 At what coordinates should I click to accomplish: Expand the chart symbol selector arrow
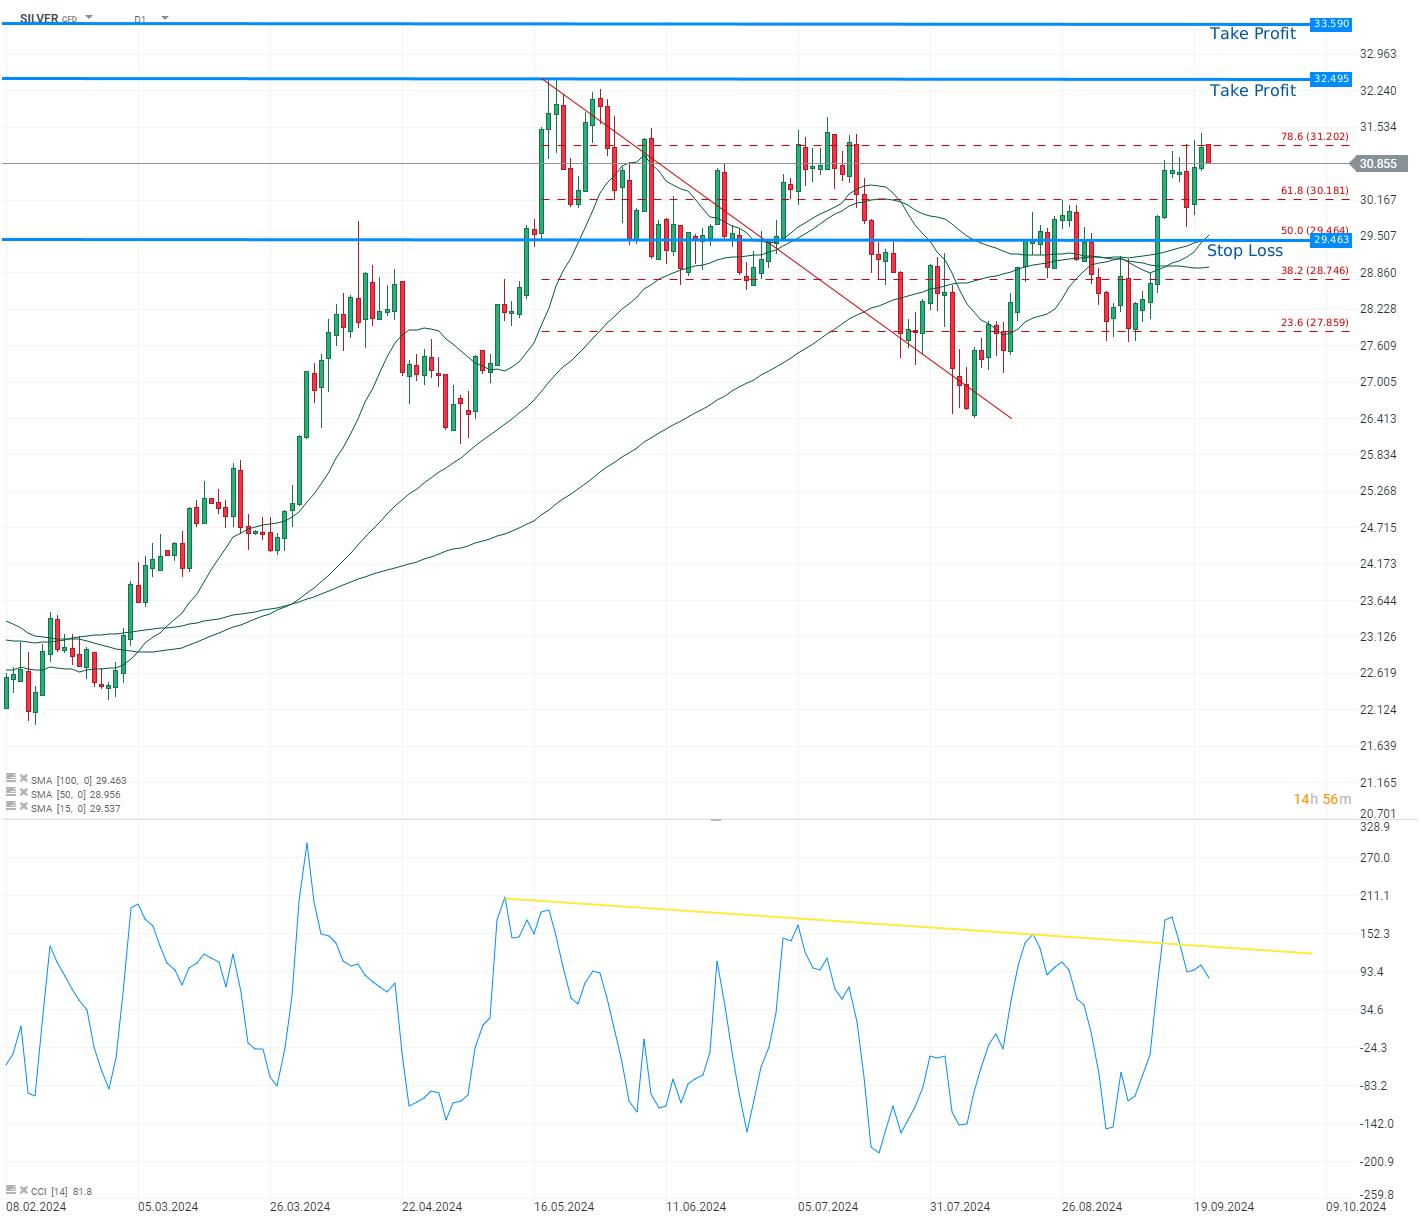(88, 17)
